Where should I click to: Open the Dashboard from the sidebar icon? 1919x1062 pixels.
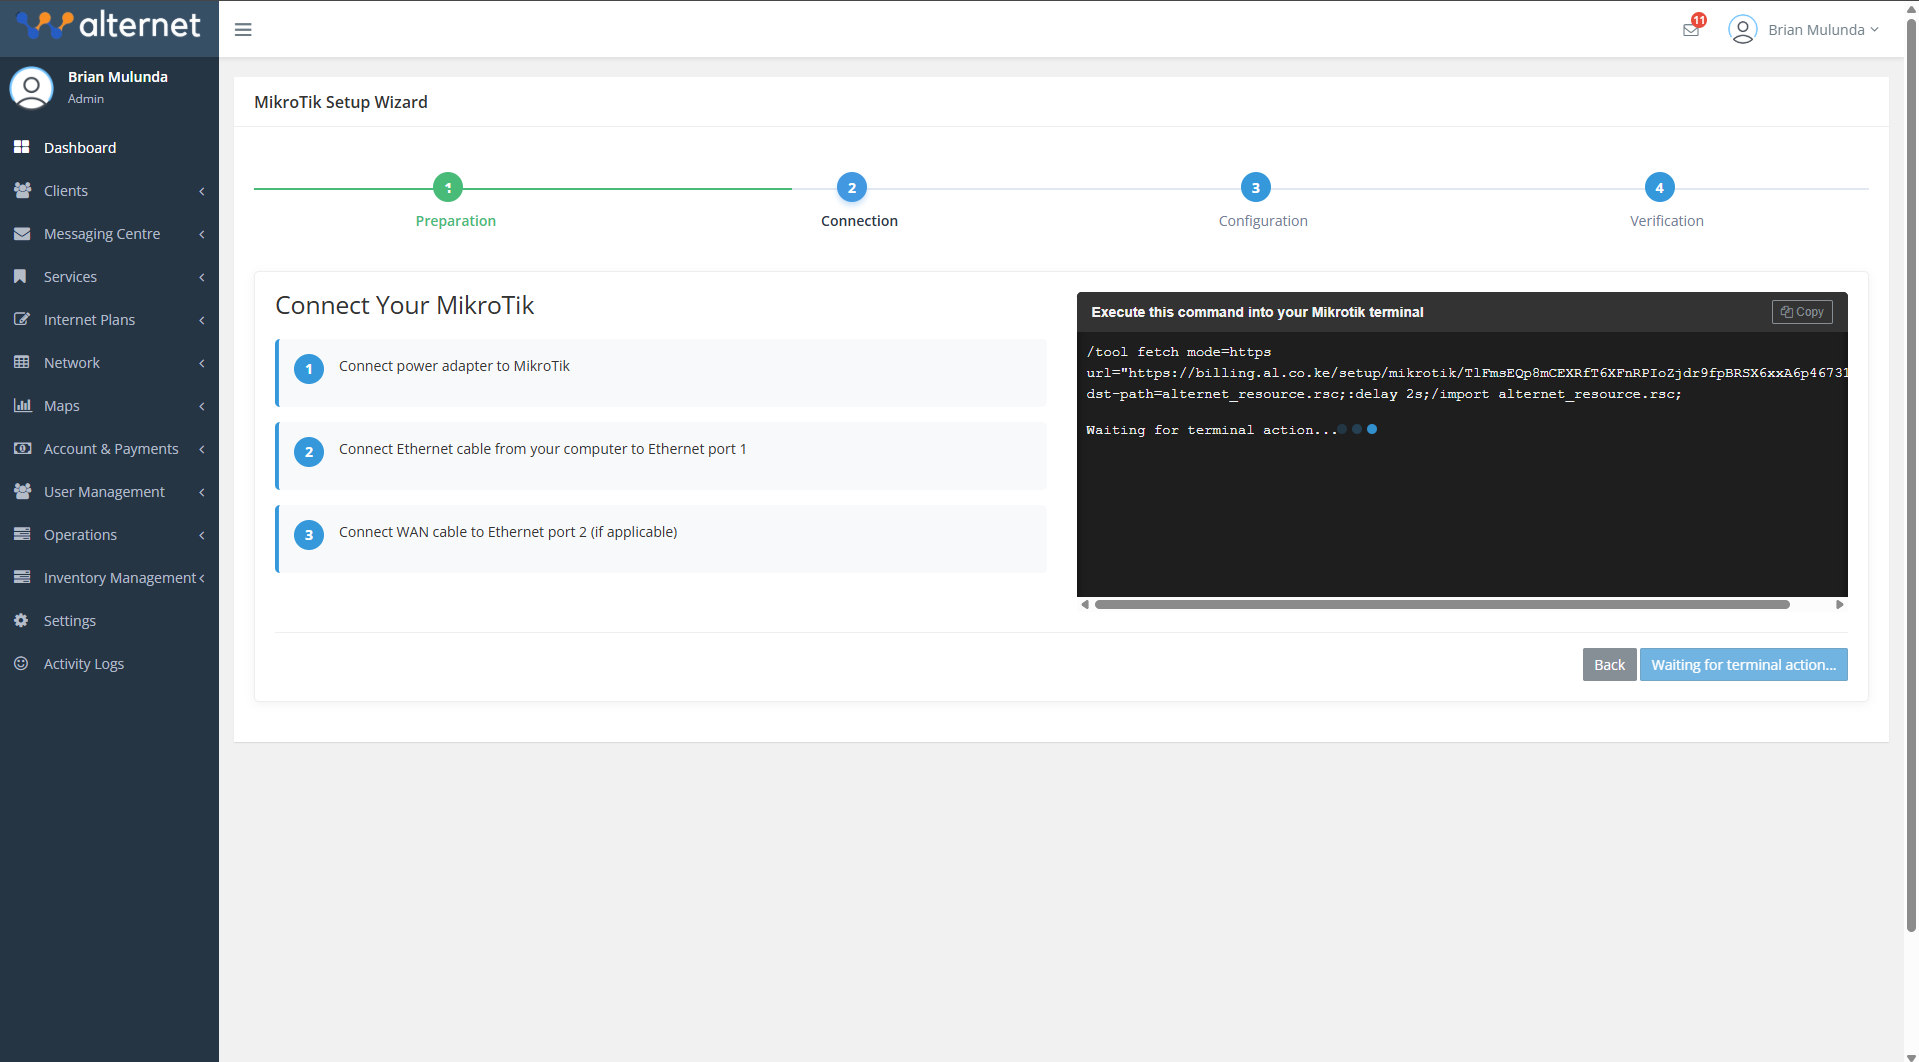[x=22, y=147]
